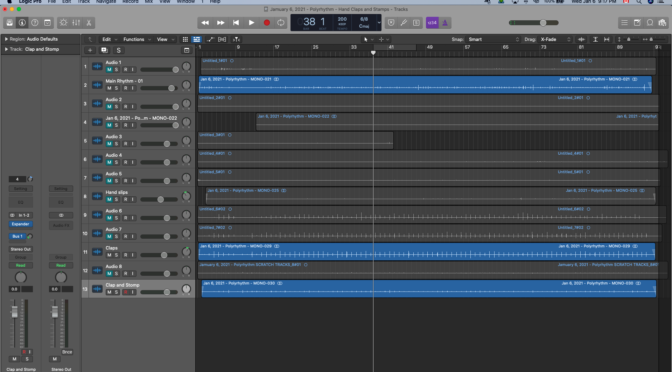Open the Editors scissors button
The height and width of the screenshot is (372, 672).
pos(89,23)
